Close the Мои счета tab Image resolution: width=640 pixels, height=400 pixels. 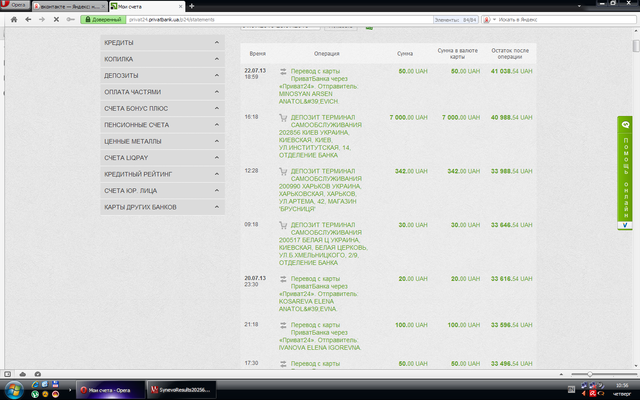180,7
